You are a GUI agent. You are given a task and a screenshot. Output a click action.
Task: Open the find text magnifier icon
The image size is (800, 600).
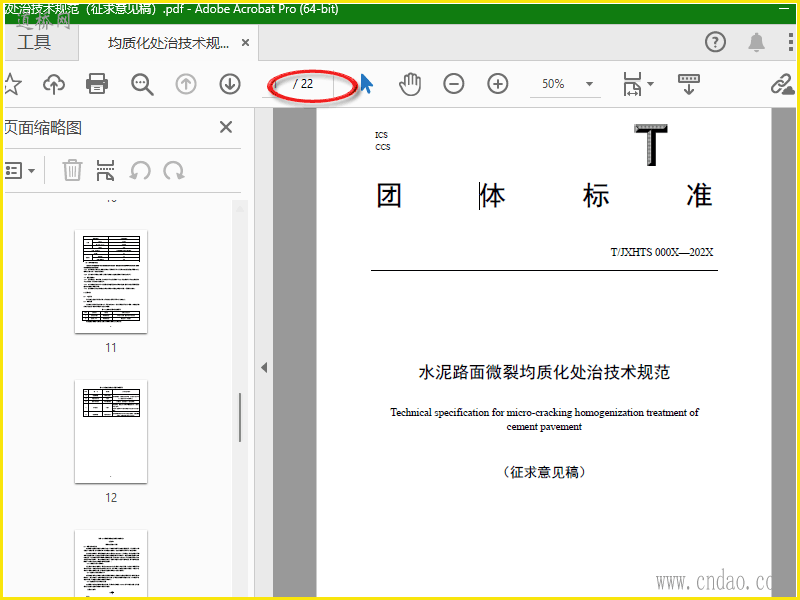click(142, 84)
